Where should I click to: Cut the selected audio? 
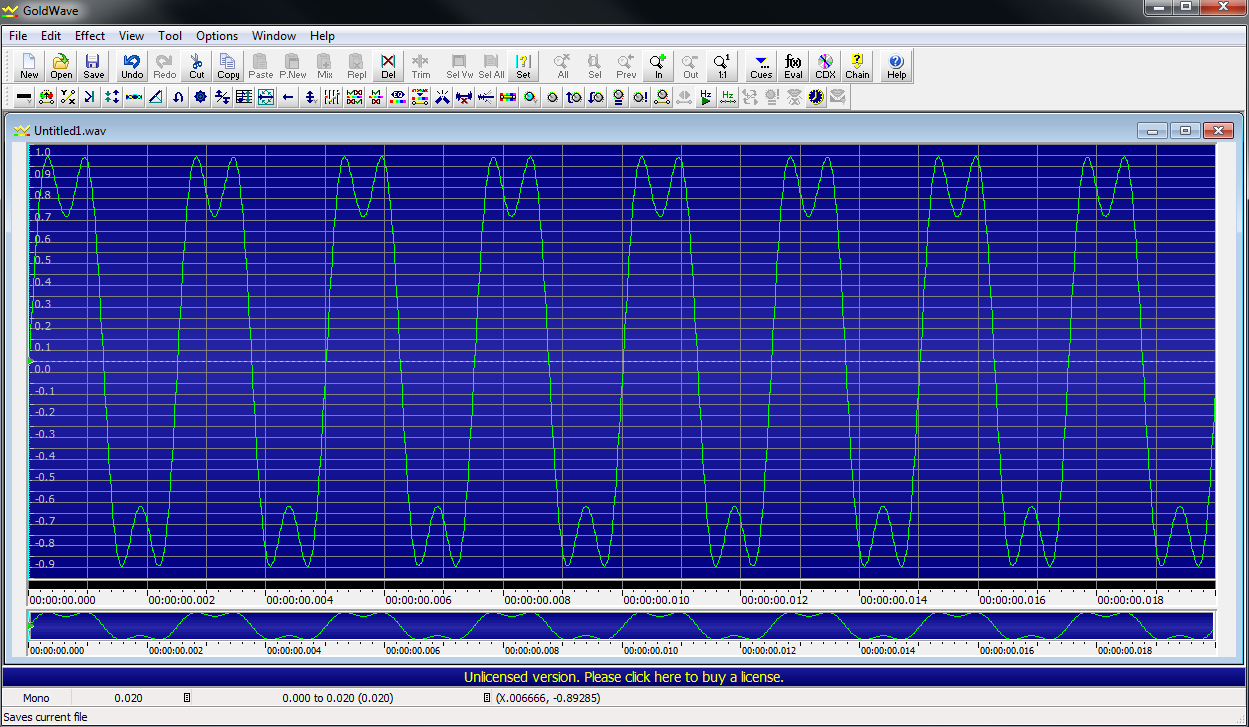[196, 65]
